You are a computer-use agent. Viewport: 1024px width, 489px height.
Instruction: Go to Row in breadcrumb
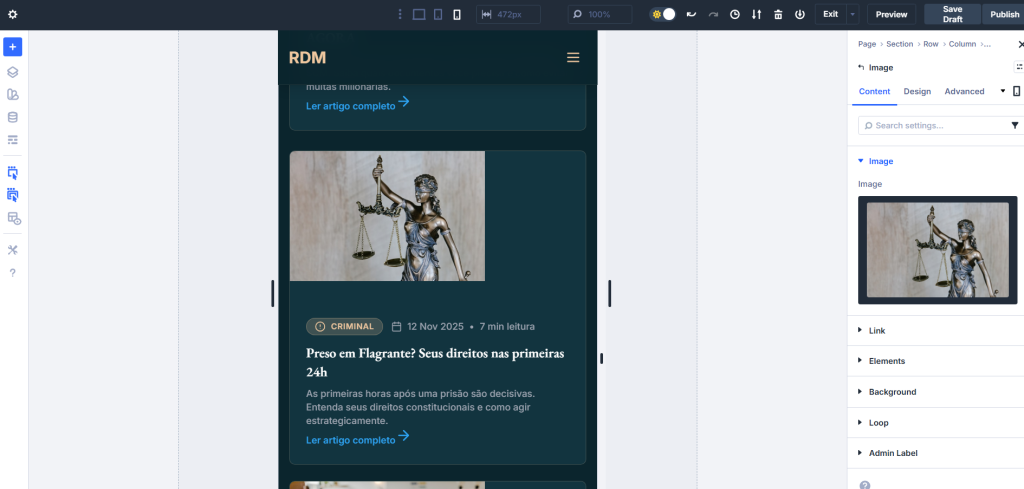tap(931, 44)
